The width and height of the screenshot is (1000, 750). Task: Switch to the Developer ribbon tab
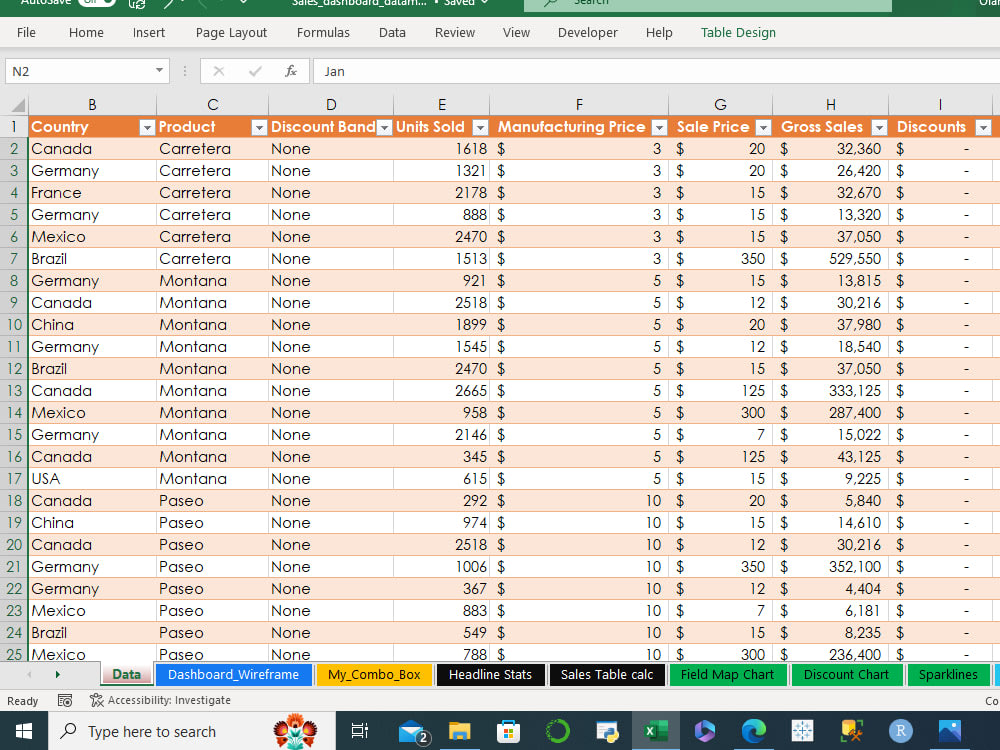pyautogui.click(x=587, y=33)
